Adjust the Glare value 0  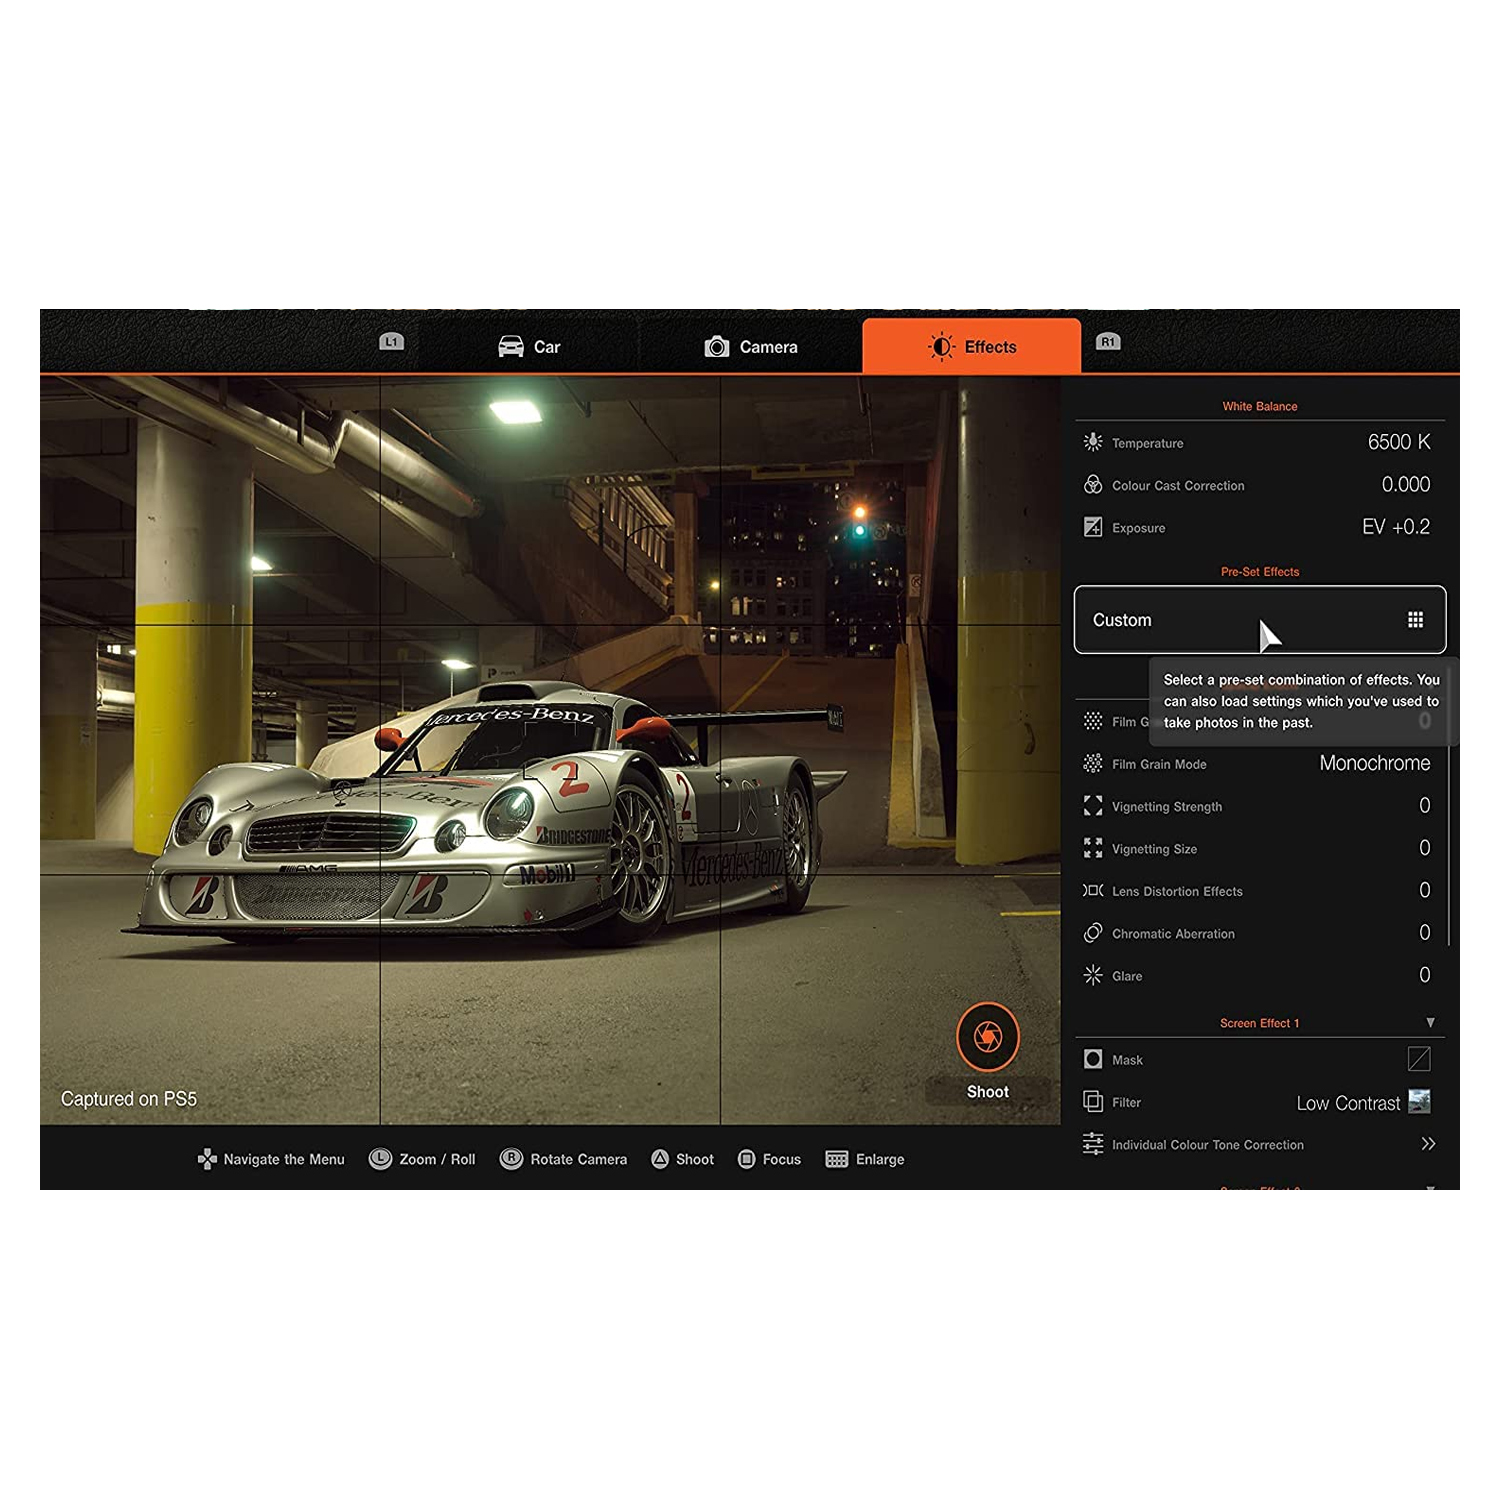1425,975
